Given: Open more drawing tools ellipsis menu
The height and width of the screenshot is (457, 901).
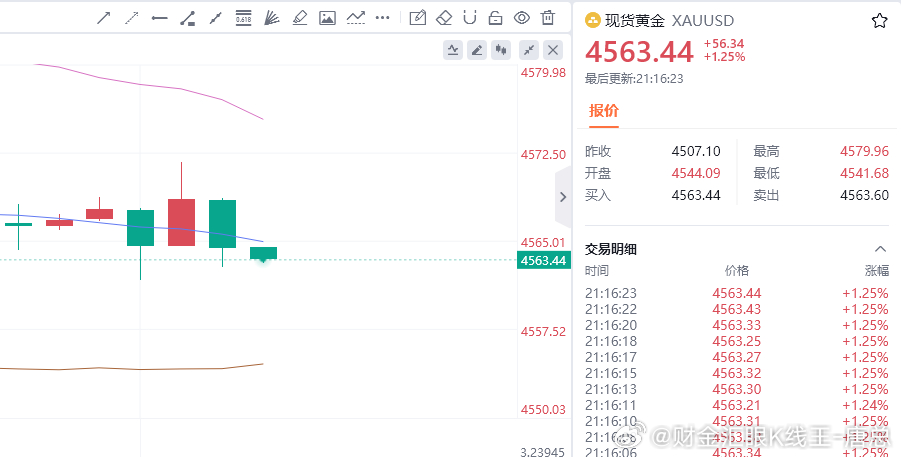Looking at the screenshot, I should coord(382,18).
